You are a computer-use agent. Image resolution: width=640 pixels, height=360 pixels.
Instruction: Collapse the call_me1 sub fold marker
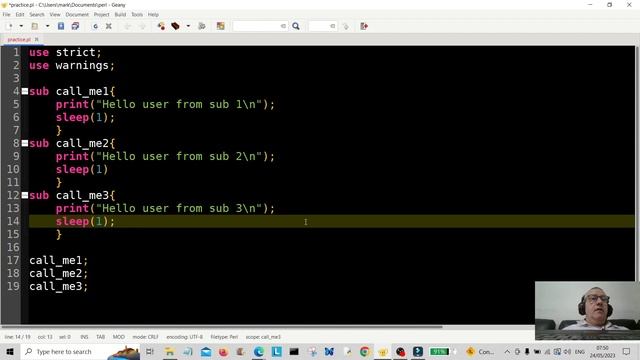pyautogui.click(x=25, y=91)
